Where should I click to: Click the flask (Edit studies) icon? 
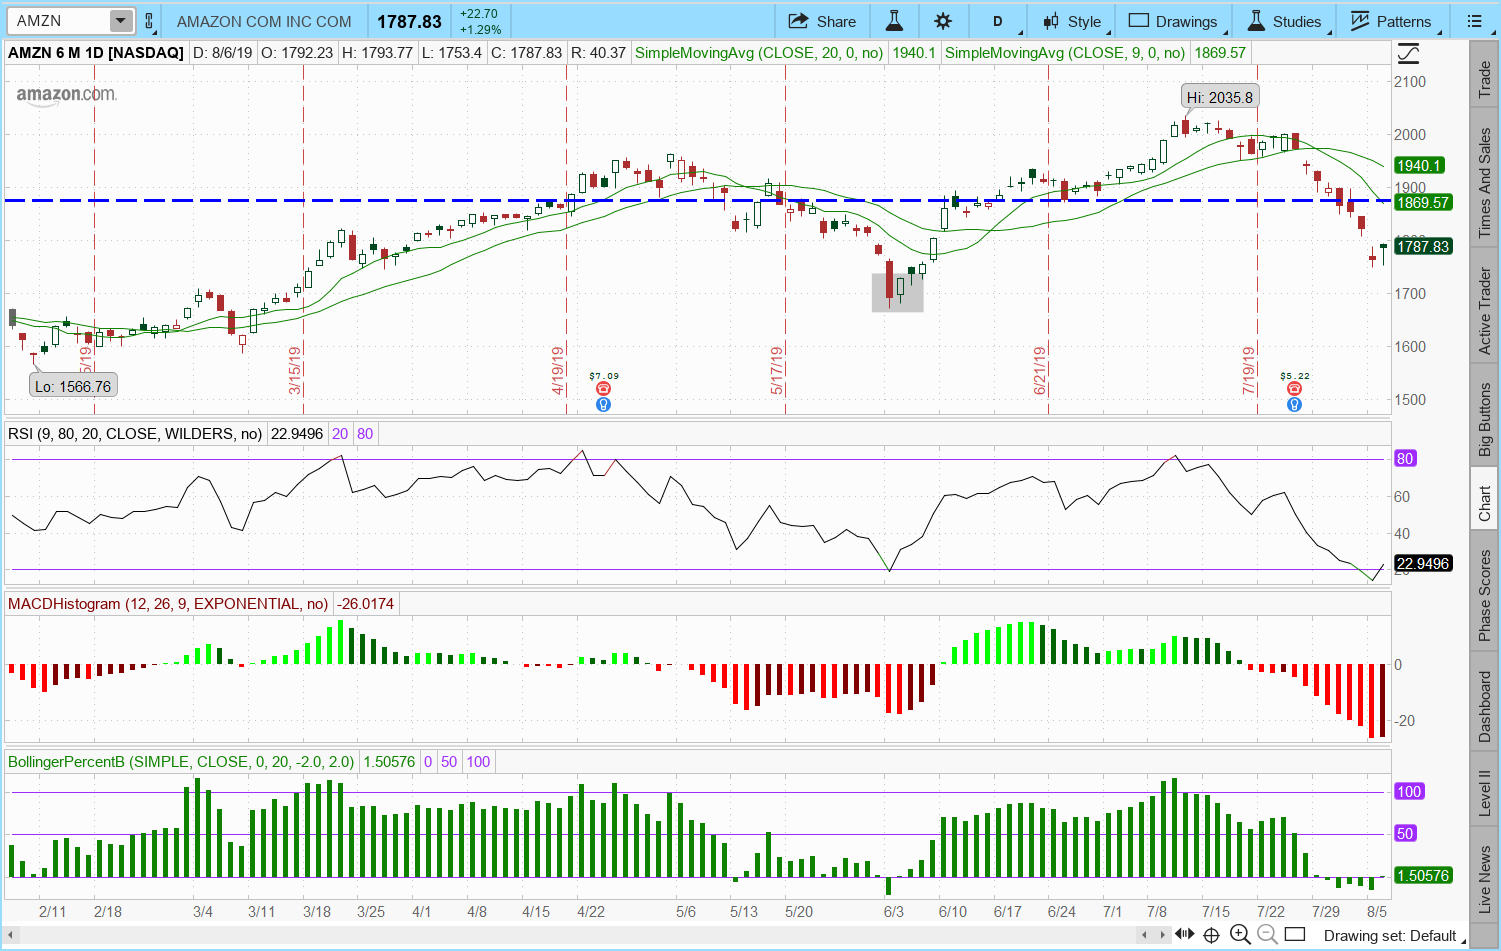pos(894,21)
